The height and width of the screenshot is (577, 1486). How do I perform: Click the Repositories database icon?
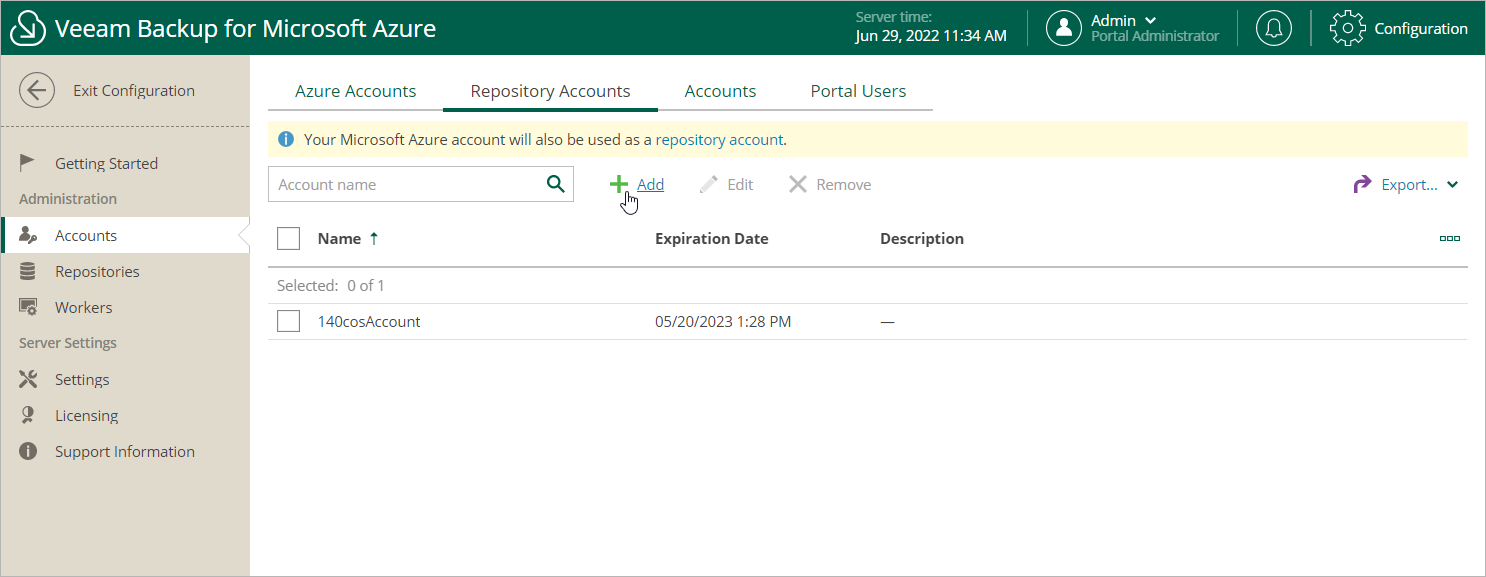point(28,272)
